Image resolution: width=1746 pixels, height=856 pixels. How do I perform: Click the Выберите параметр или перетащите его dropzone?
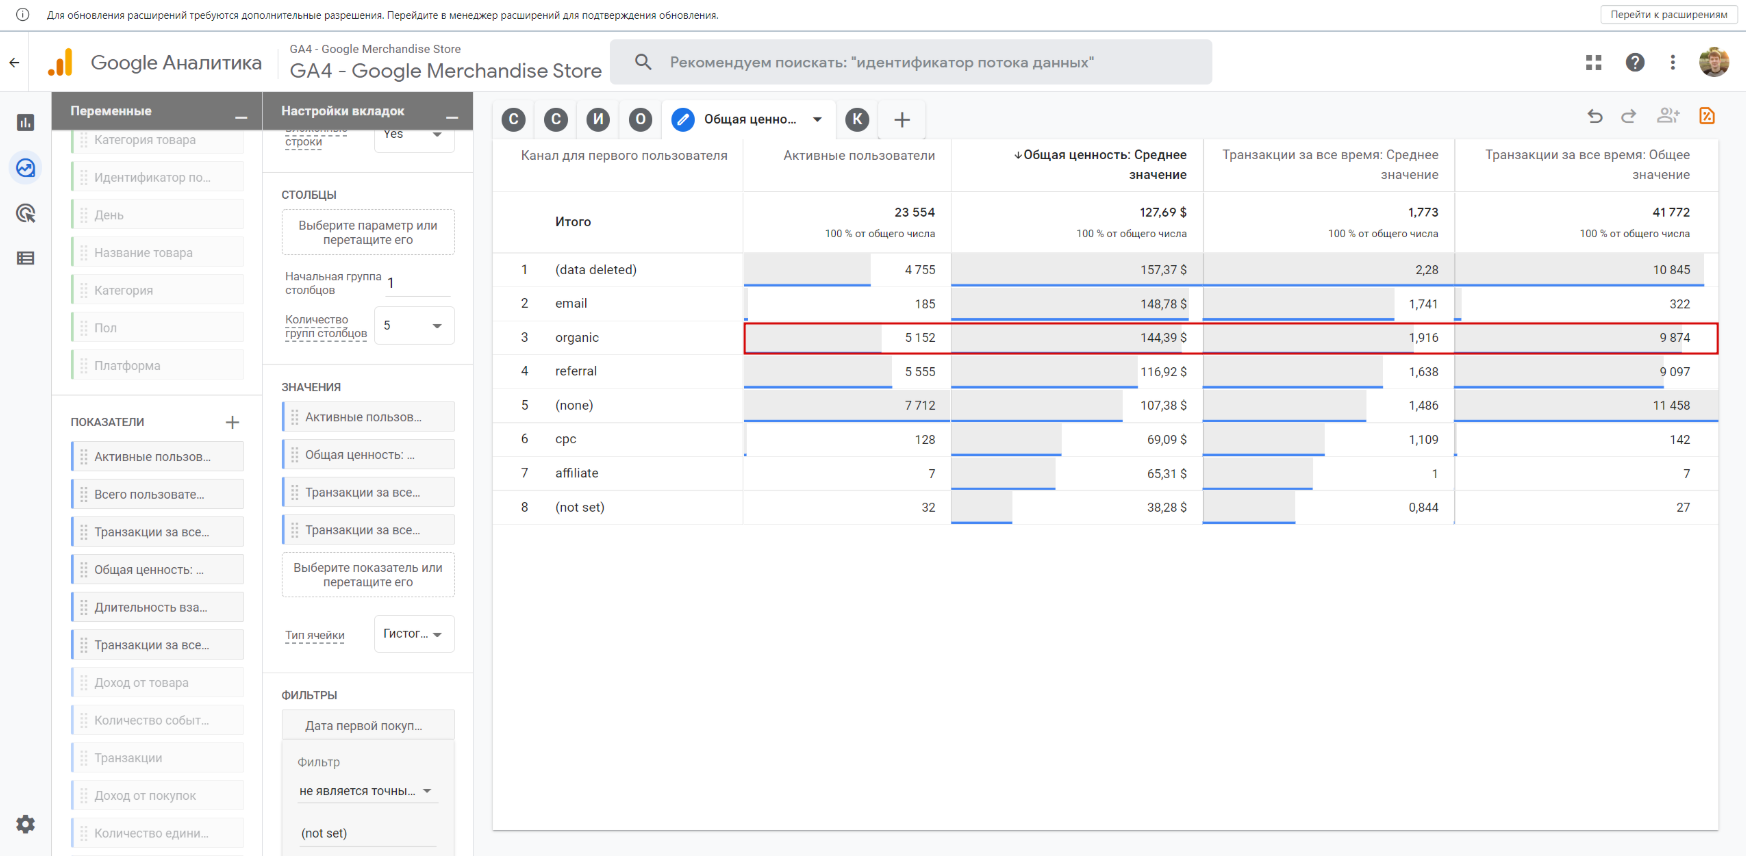click(368, 233)
